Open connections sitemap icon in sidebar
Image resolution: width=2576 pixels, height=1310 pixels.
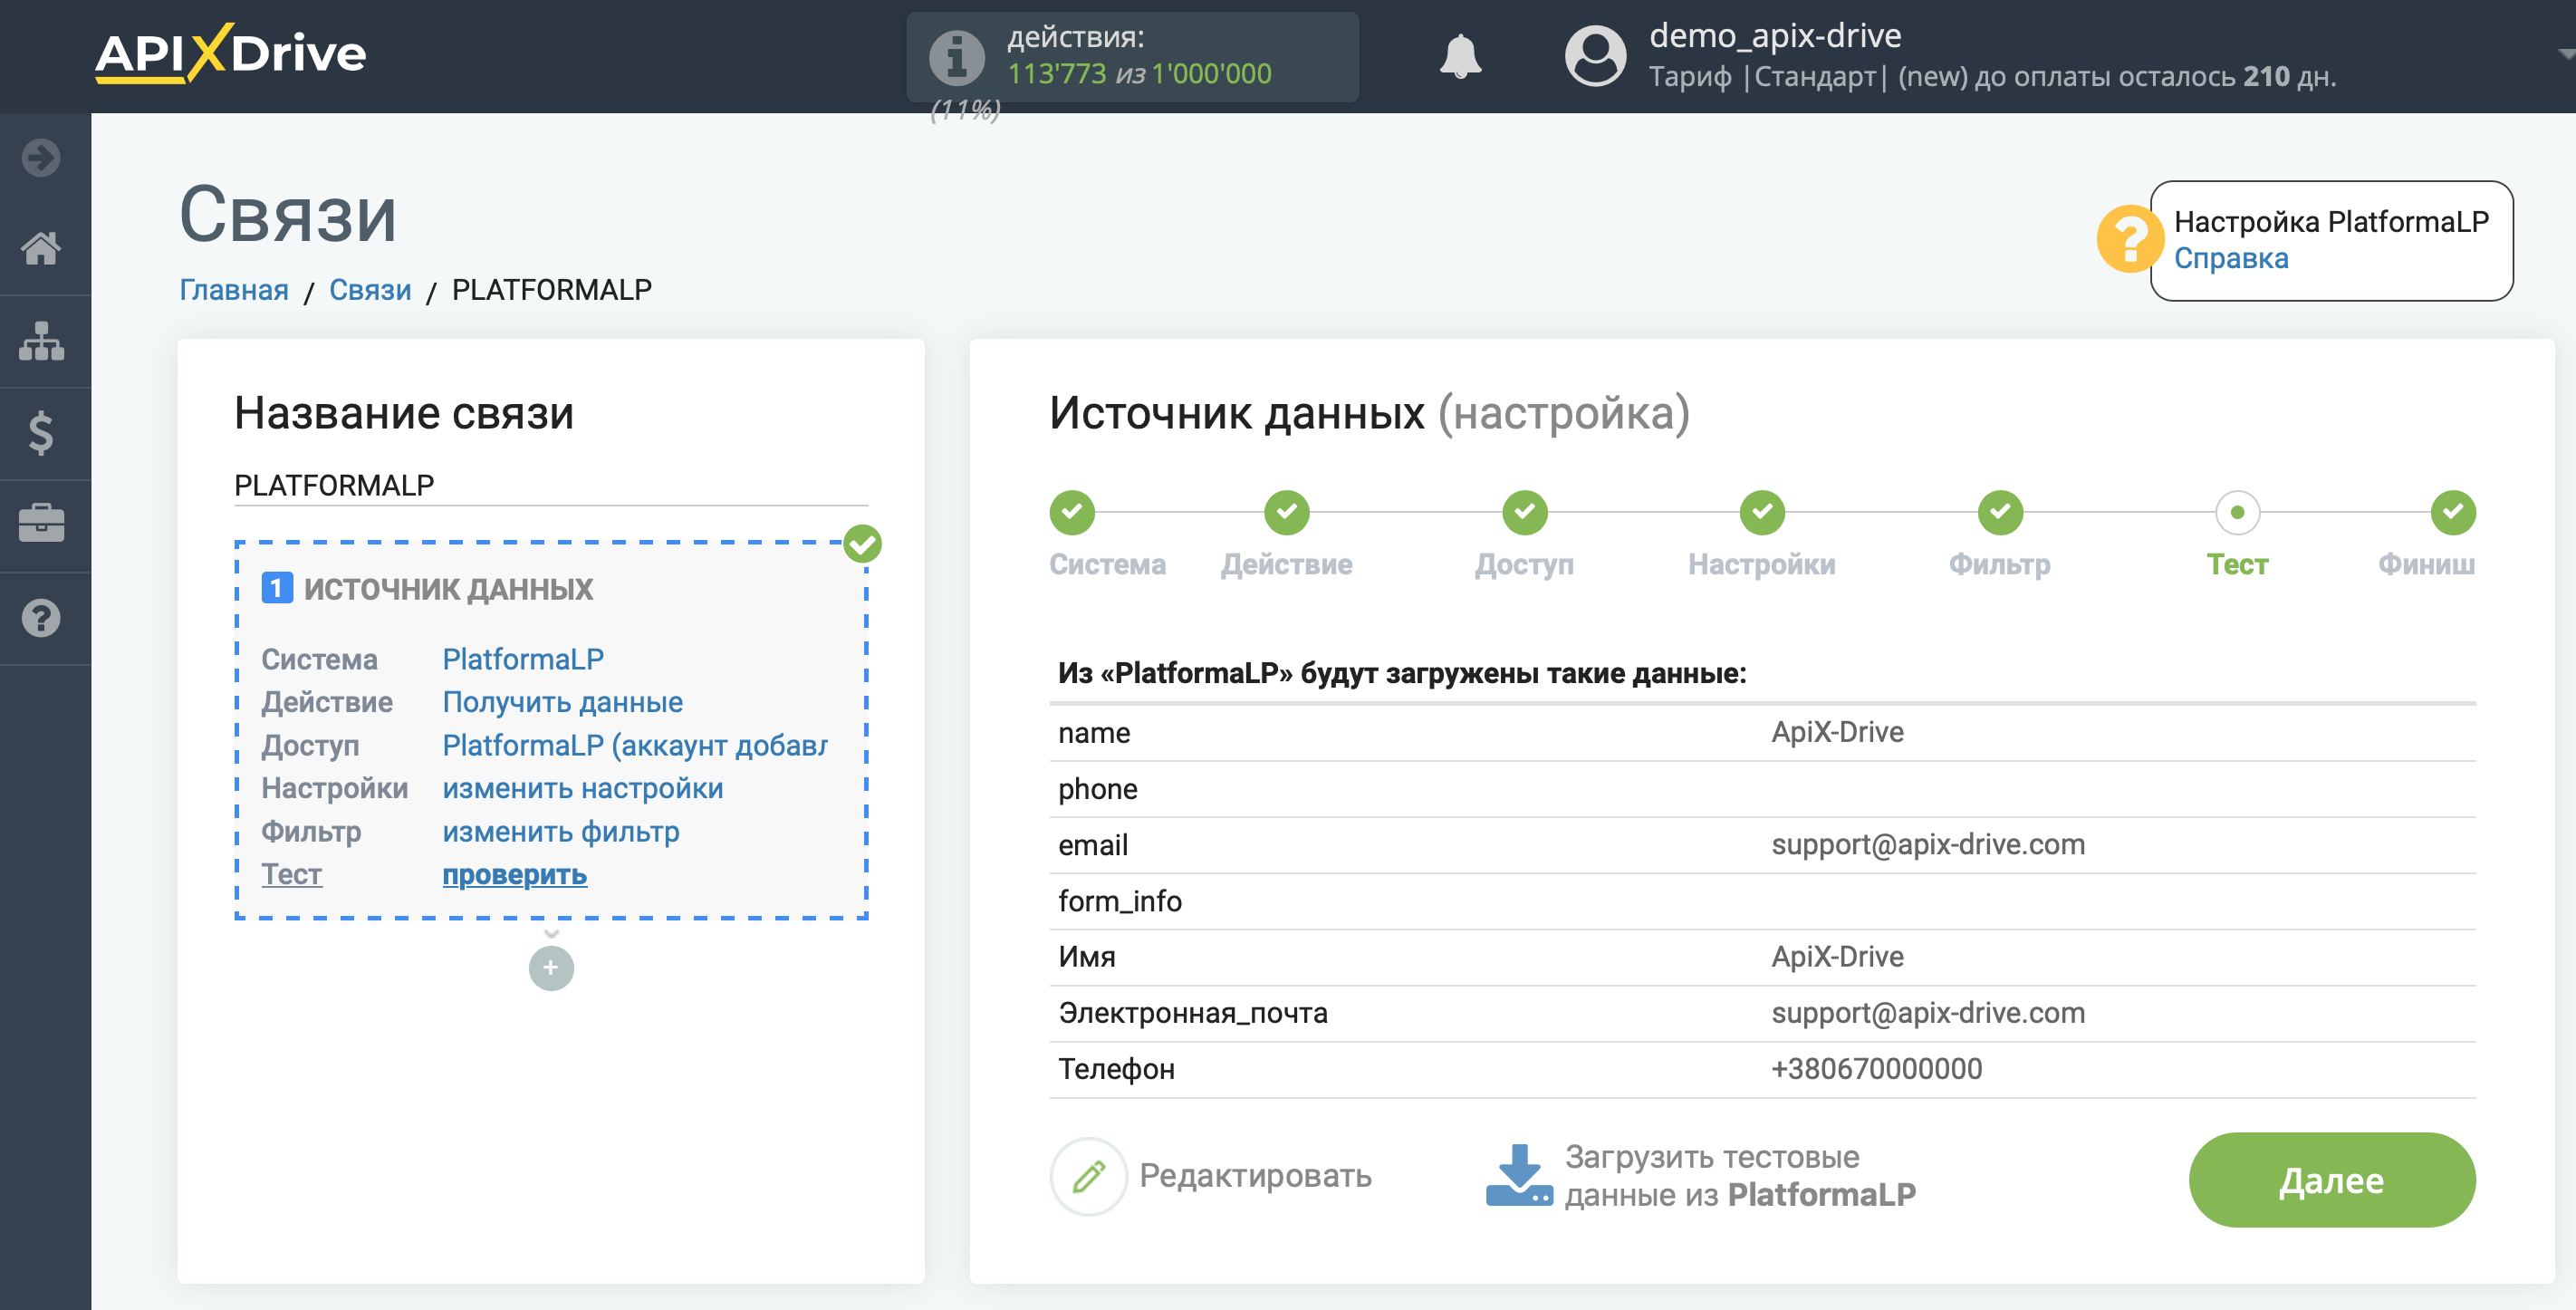point(41,340)
